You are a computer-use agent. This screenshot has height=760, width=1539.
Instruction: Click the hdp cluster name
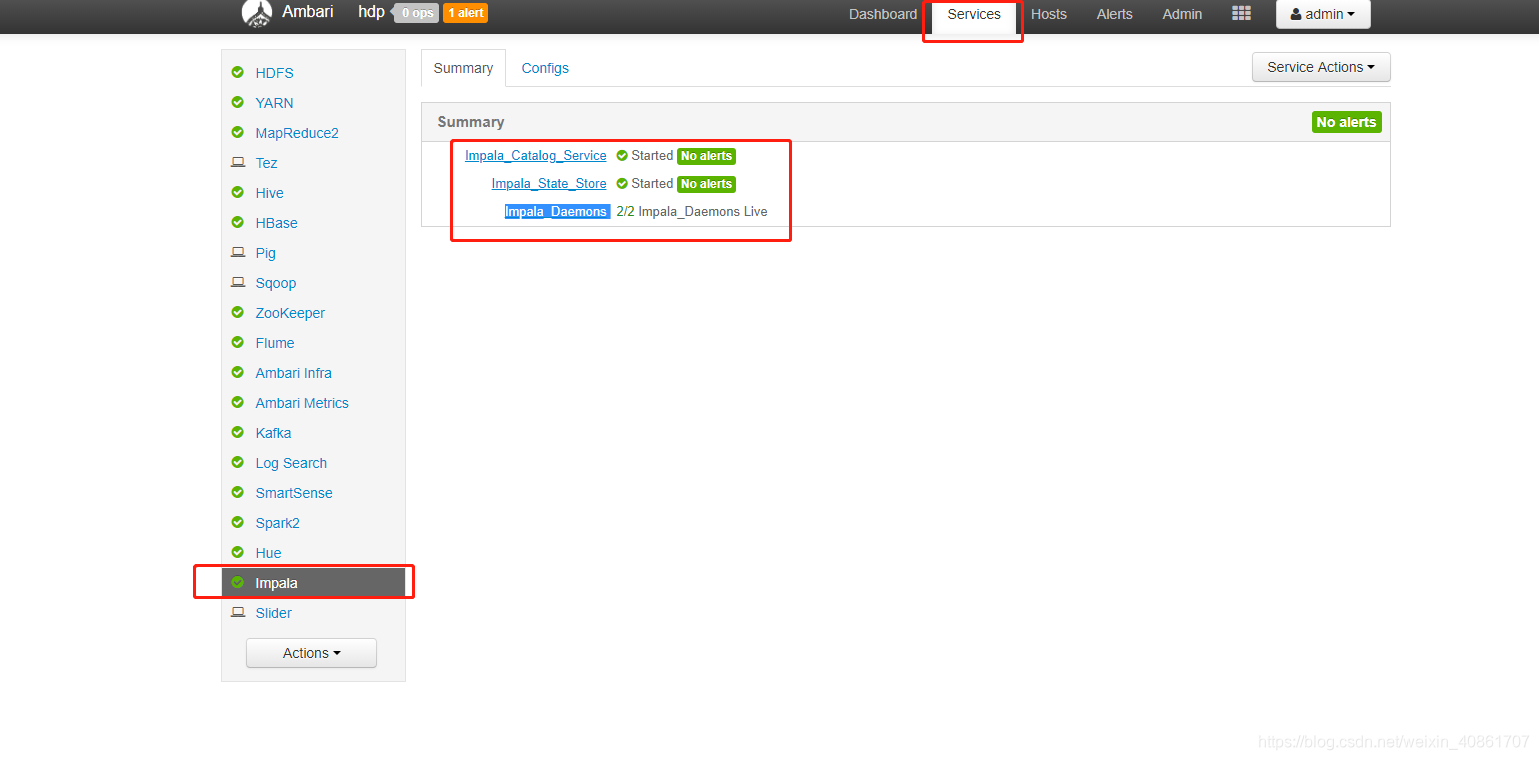371,12
